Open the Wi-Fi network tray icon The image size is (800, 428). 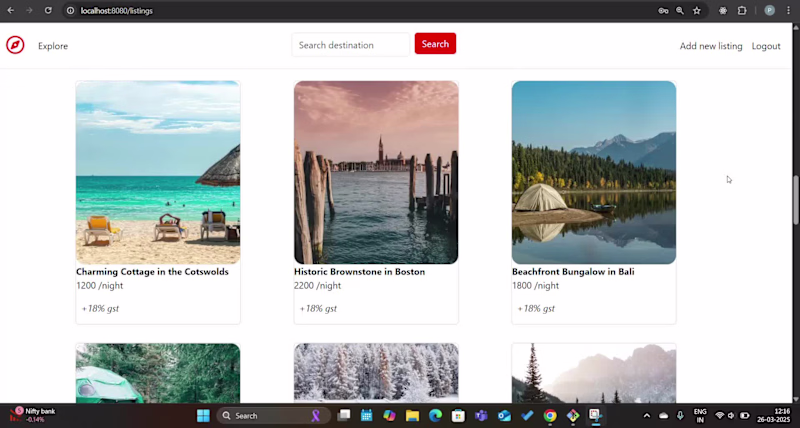tap(720, 416)
